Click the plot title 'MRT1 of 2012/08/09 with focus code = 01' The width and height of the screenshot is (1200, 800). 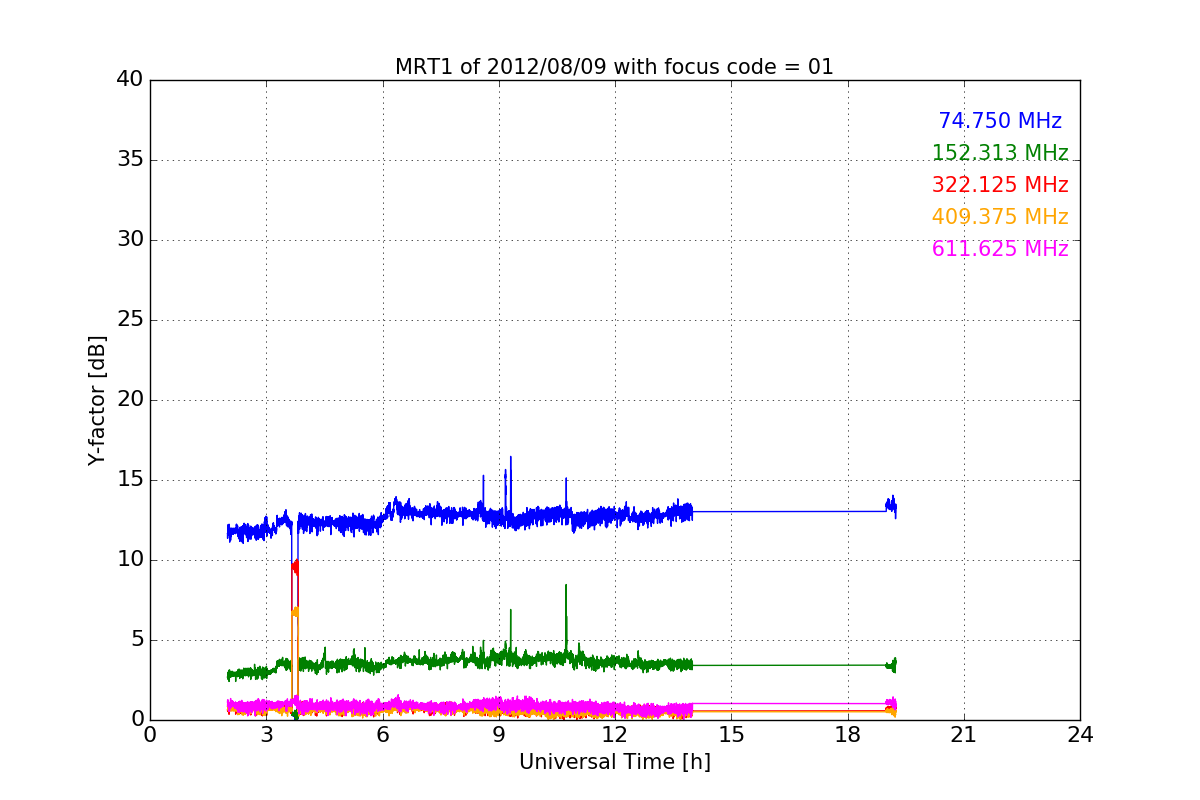614,67
